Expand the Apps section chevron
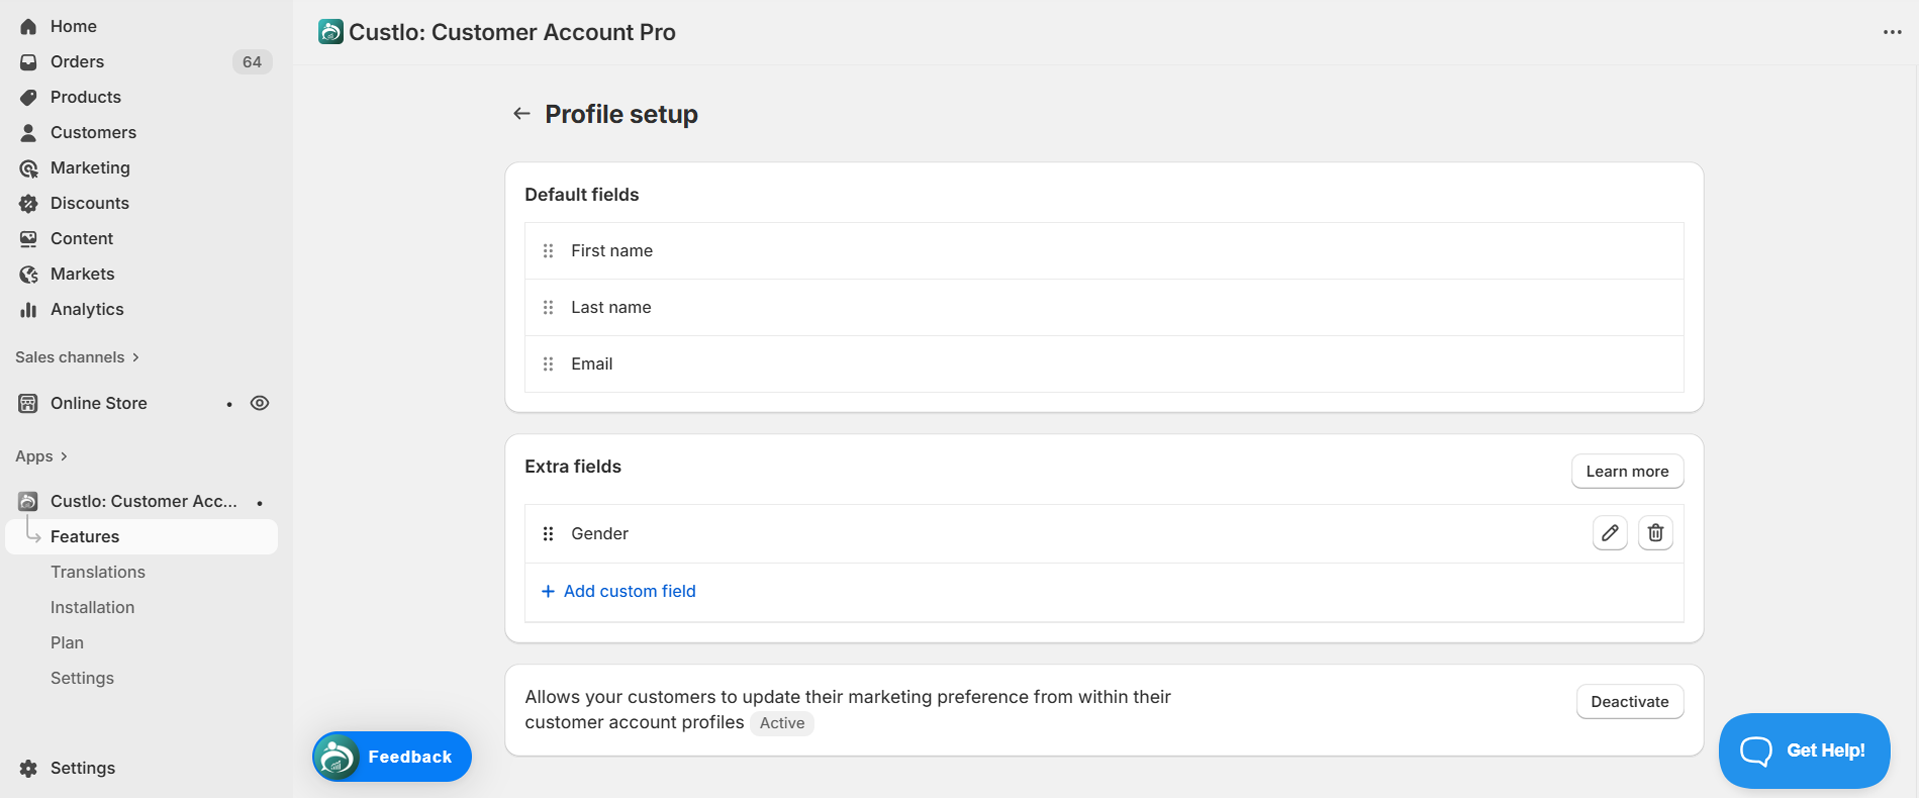1919x798 pixels. click(64, 456)
